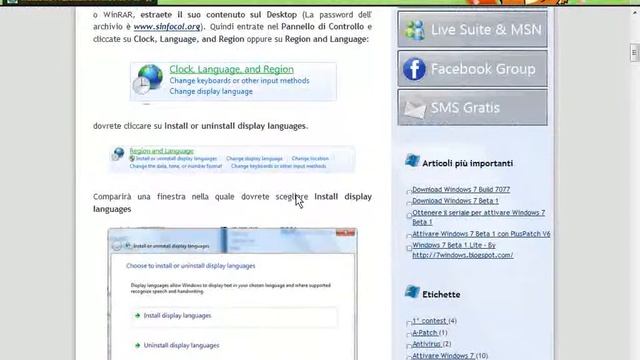Click the text 'Install or uninstall display languages.'
This screenshot has height=360, width=640.
(236, 126)
